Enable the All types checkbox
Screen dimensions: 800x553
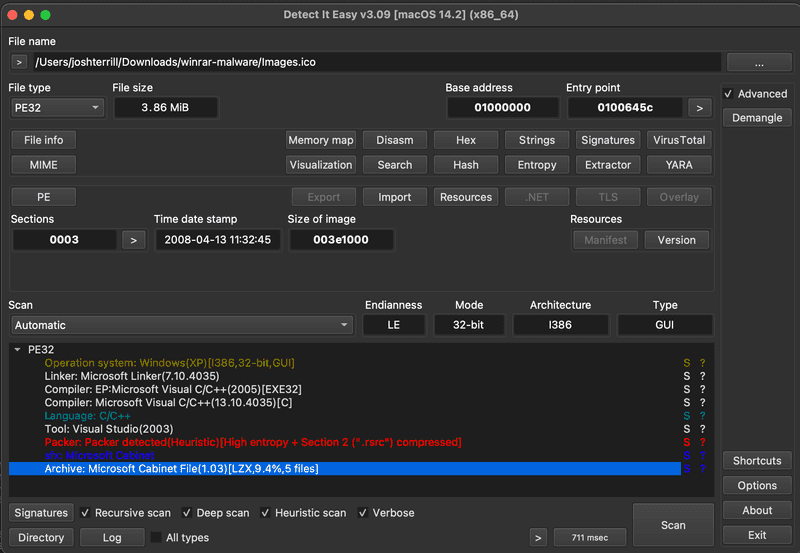156,538
